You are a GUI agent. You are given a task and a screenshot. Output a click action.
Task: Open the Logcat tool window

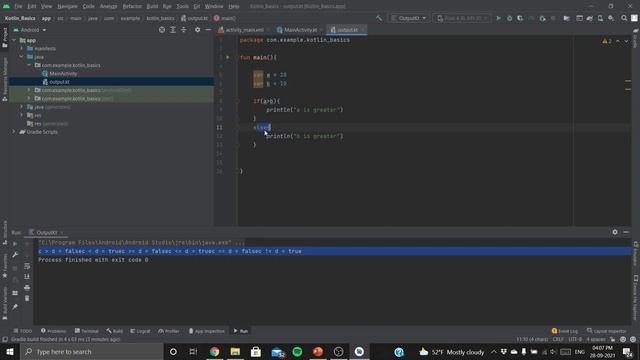(140, 331)
